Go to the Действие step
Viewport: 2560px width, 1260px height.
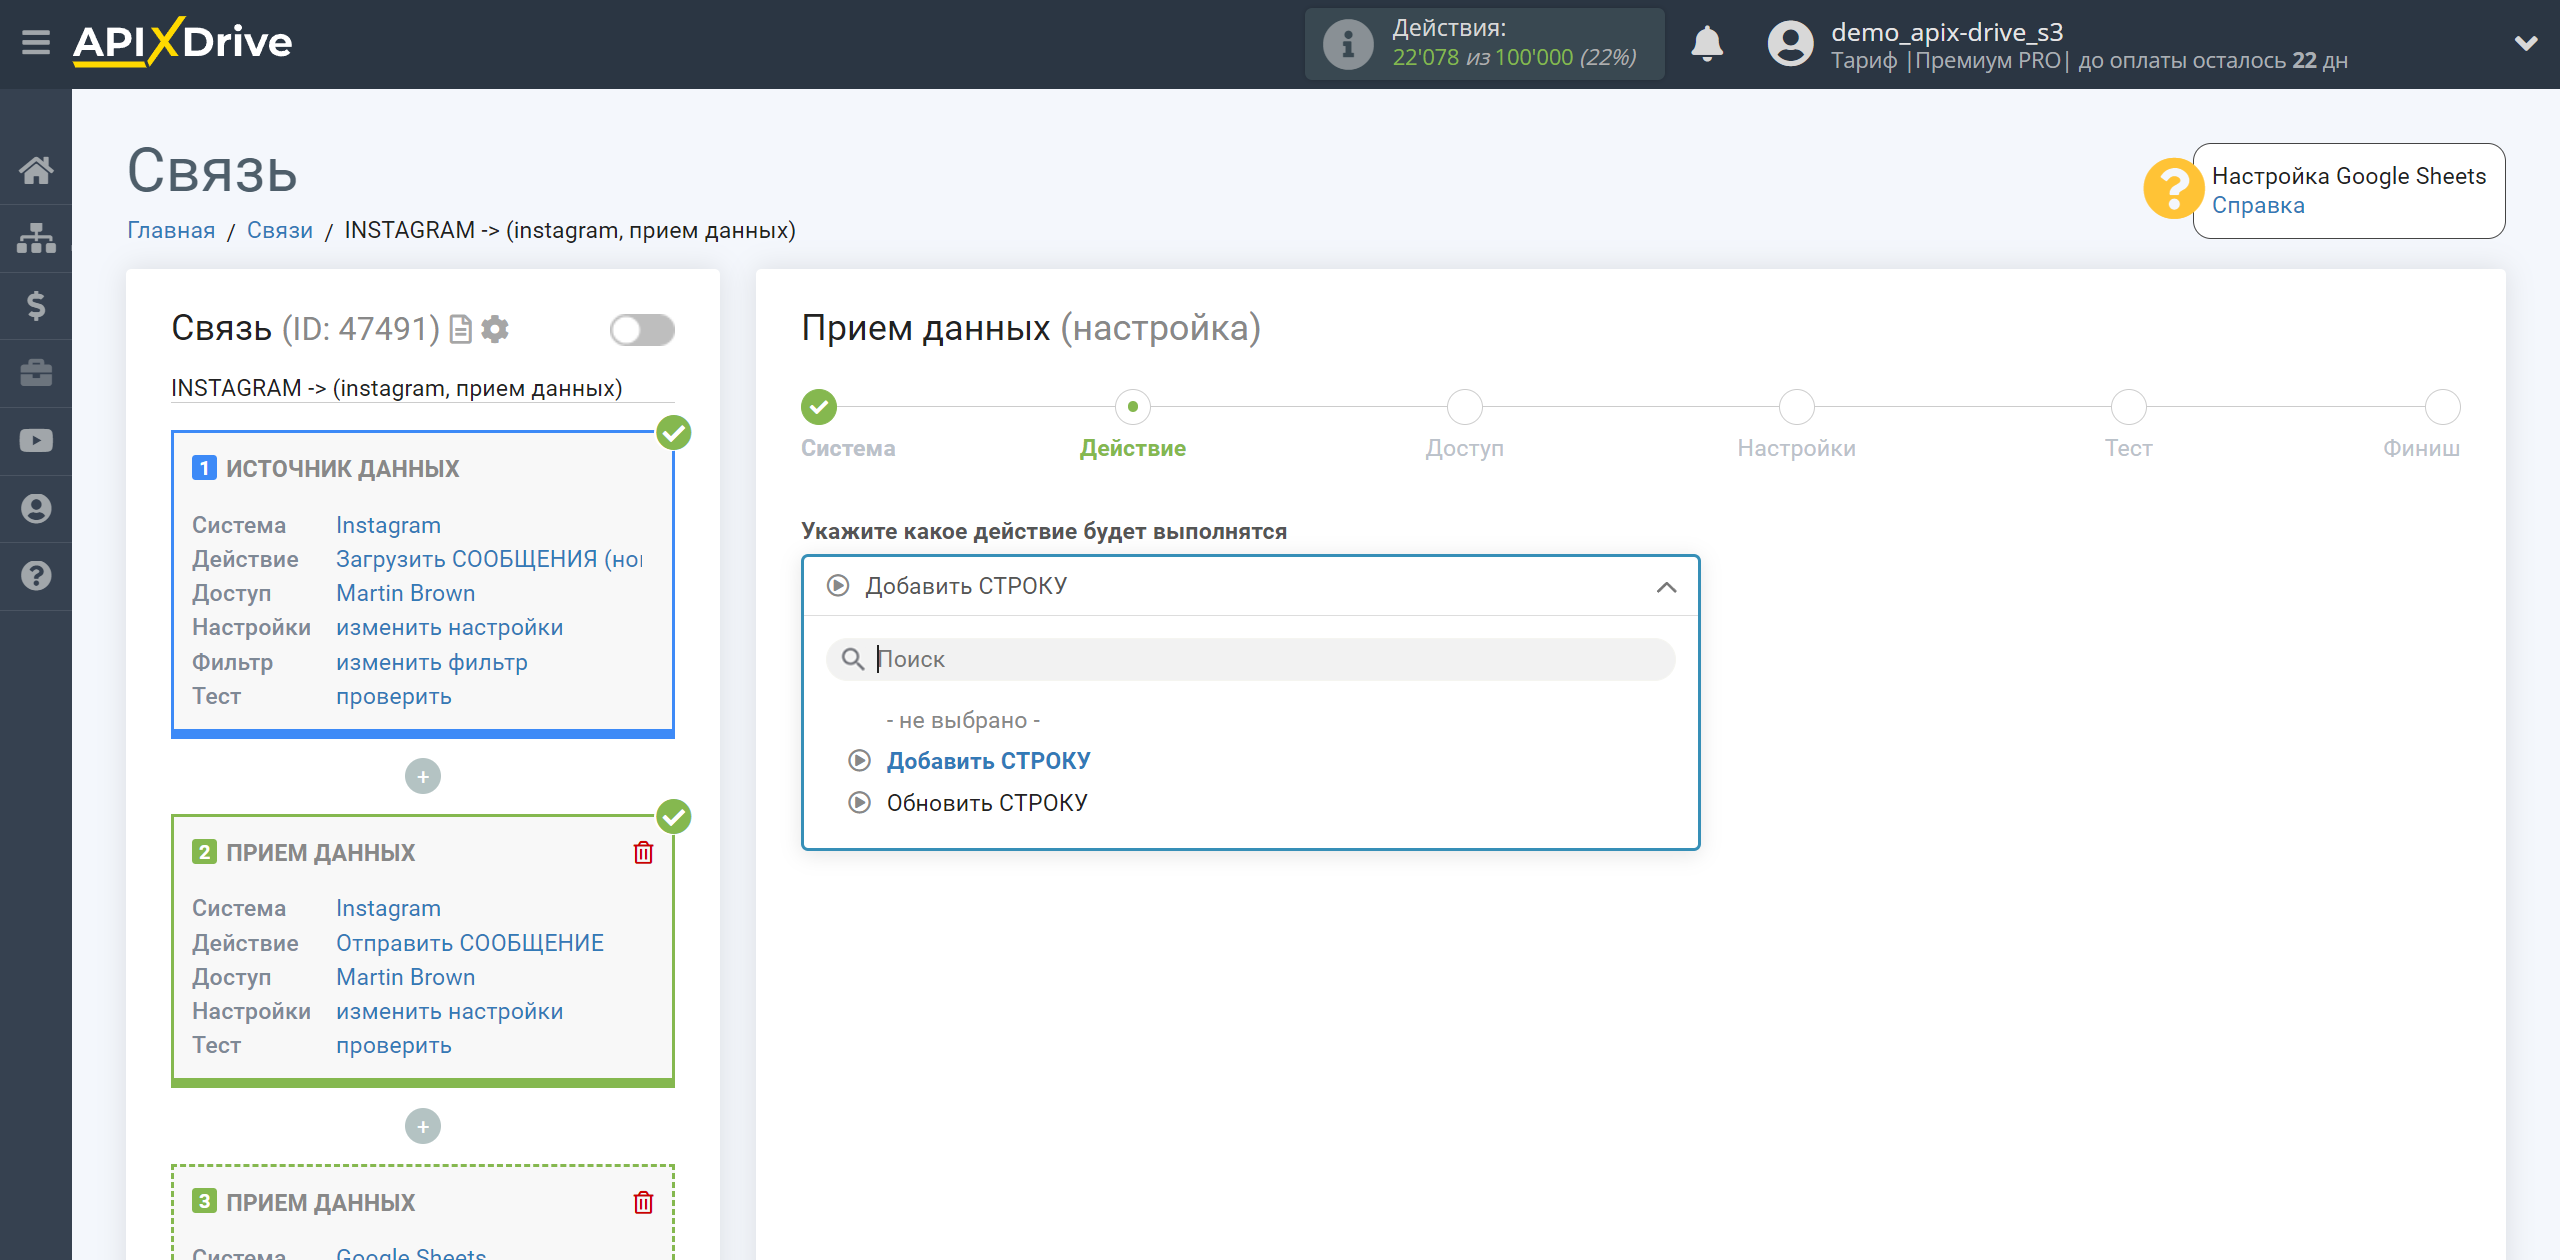(x=1133, y=407)
